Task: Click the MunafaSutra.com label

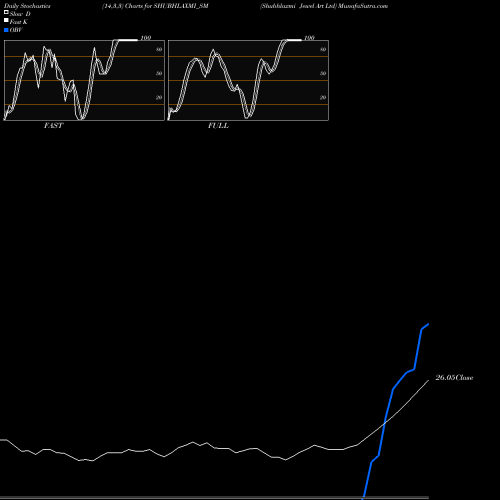Action: [x=363, y=6]
